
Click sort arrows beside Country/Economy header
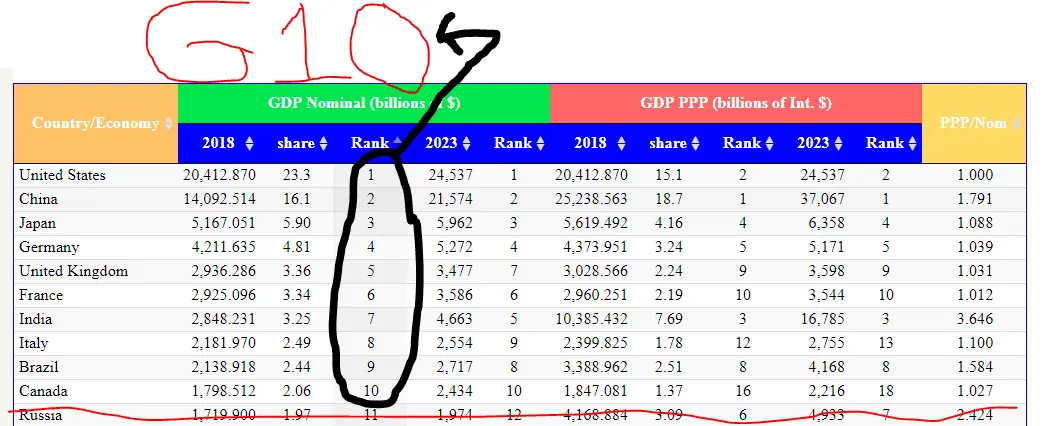[169, 123]
